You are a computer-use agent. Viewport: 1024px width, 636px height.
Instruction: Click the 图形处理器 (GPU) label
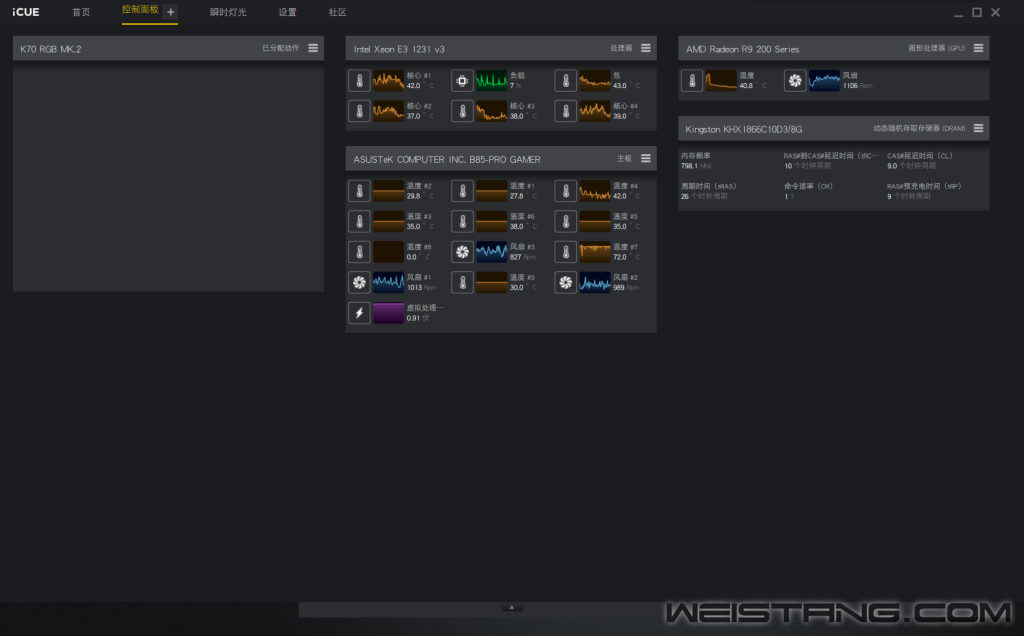click(x=936, y=48)
